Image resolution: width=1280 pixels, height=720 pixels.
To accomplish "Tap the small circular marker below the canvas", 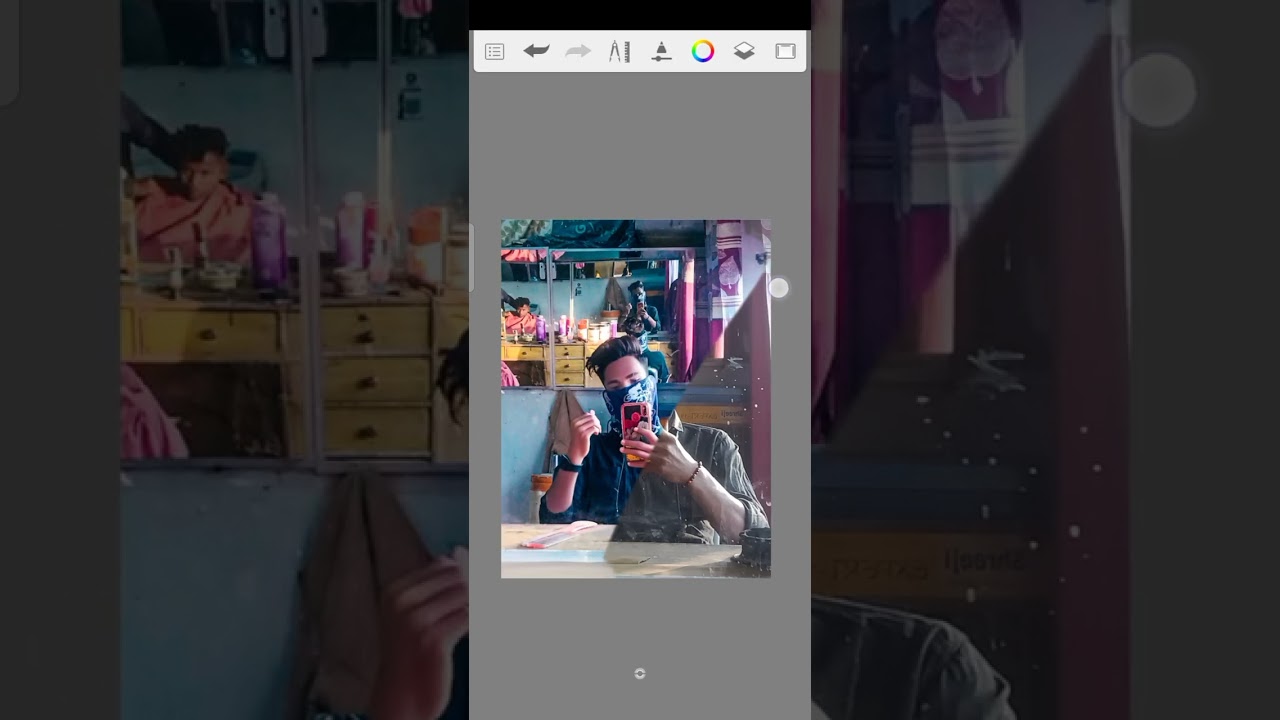I will click(640, 674).
